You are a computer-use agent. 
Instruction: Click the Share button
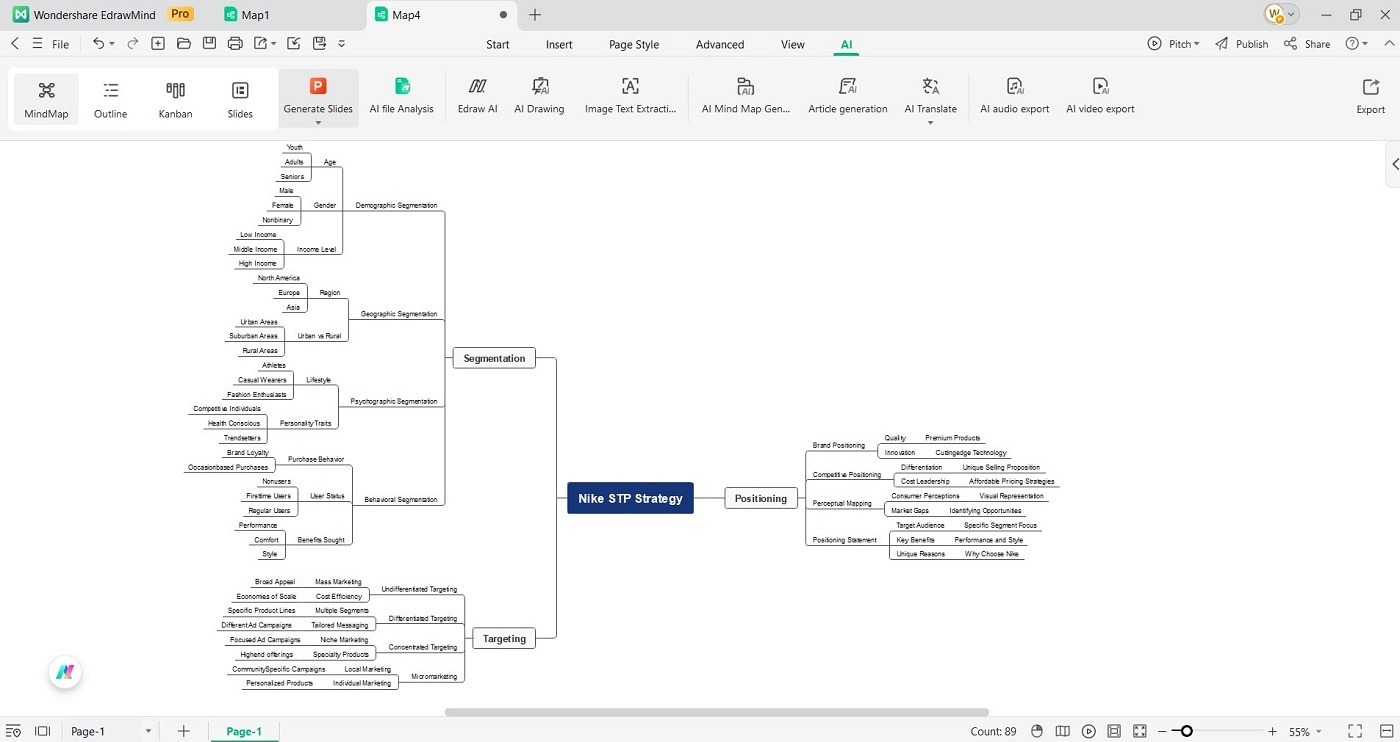pos(1307,44)
